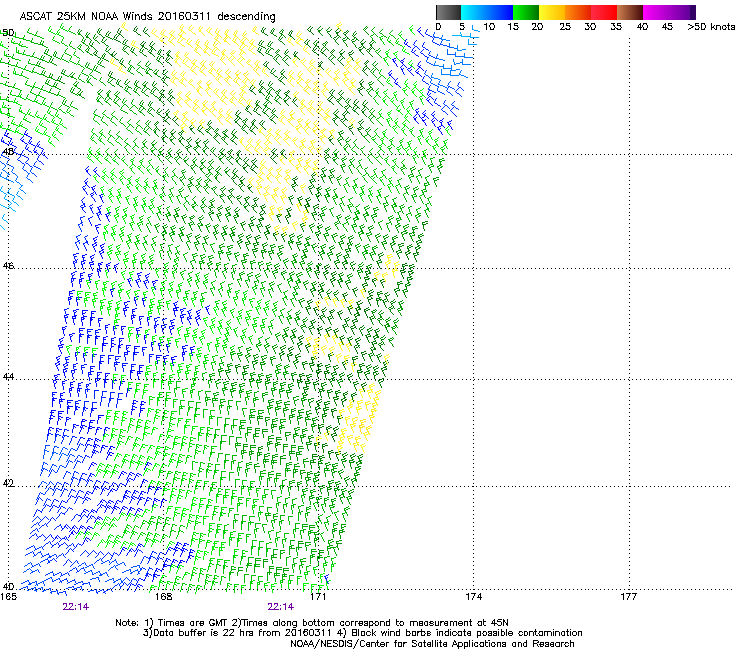The image size is (740, 650).
Task: Click the NOAA/NESDIS Center credit line
Action: 432,644
